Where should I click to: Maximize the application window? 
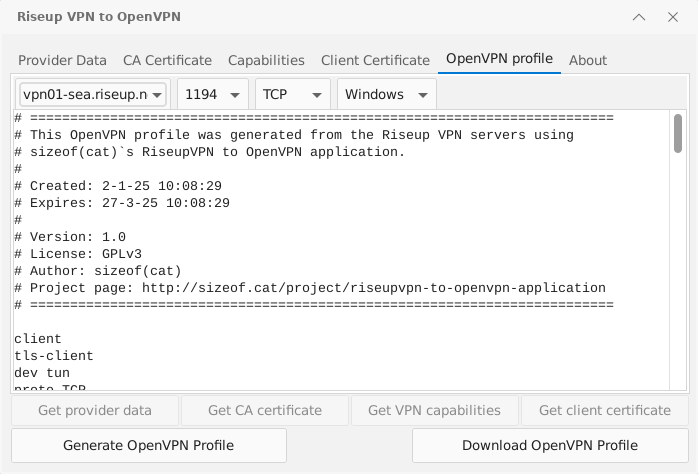tap(641, 17)
